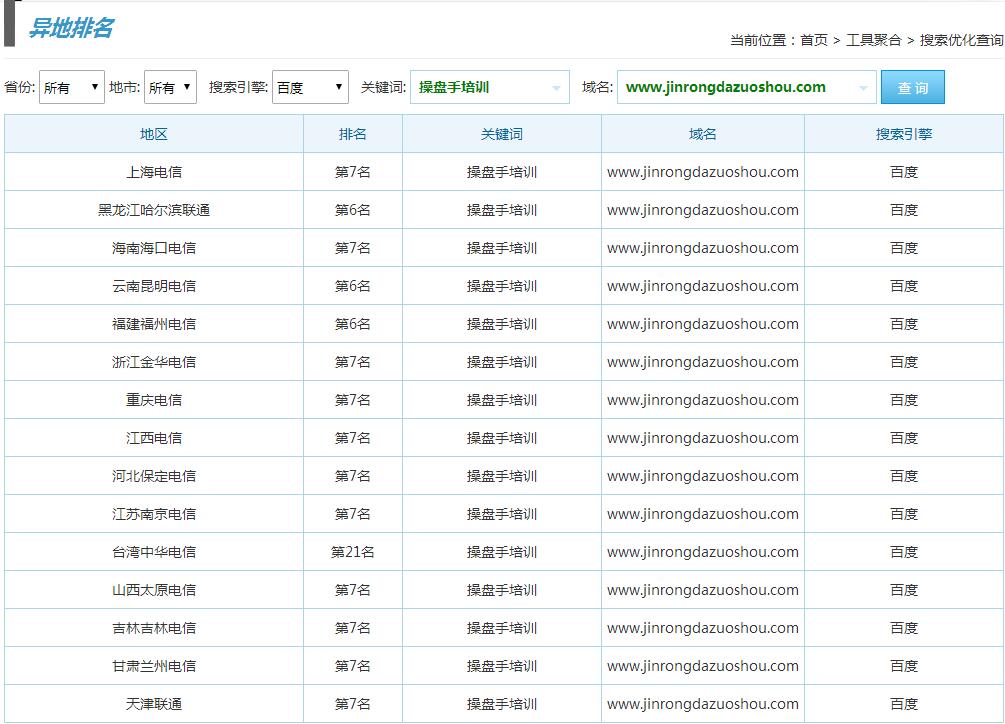Click the 地区 column header

[154, 134]
